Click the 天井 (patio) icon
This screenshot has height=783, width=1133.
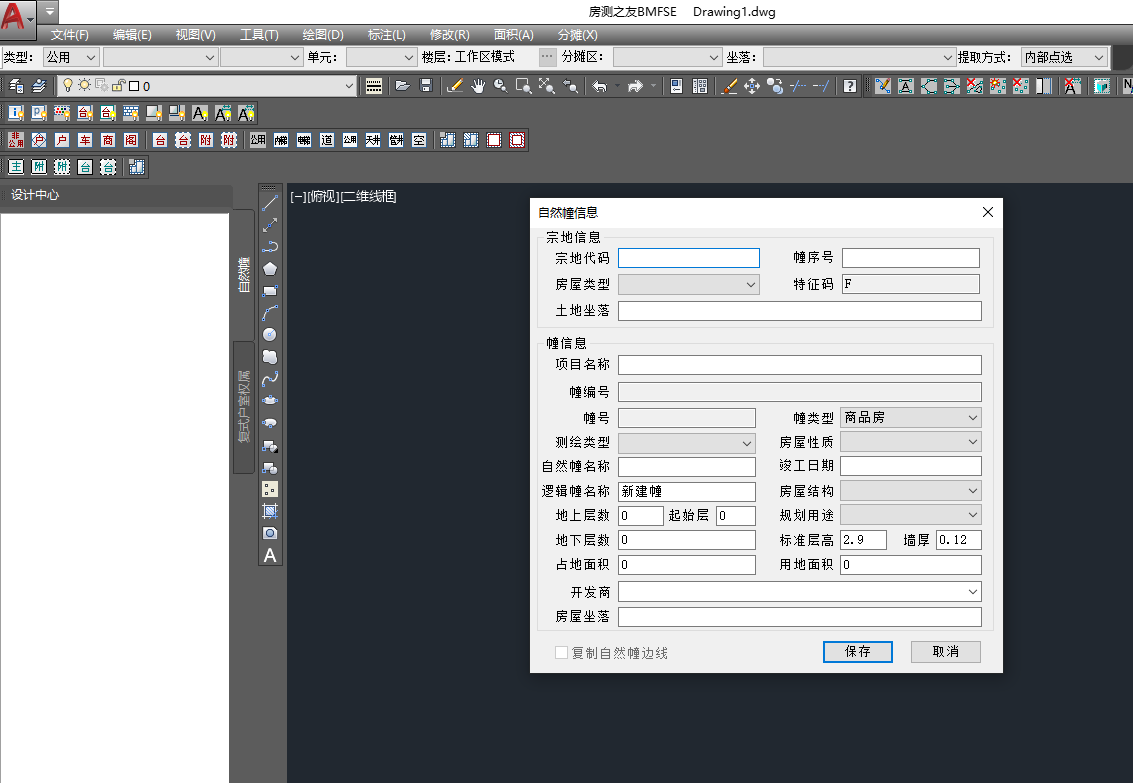point(373,140)
